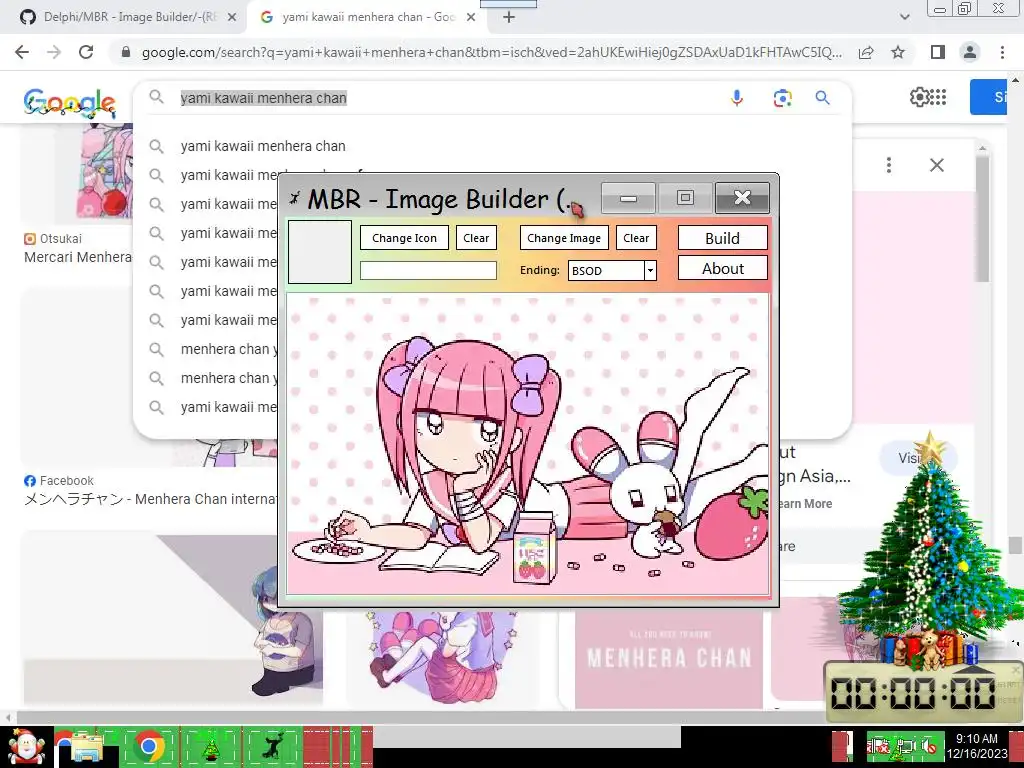The width and height of the screenshot is (1024, 768).
Task: Click the Menhera-chan image preview
Action: click(528, 444)
